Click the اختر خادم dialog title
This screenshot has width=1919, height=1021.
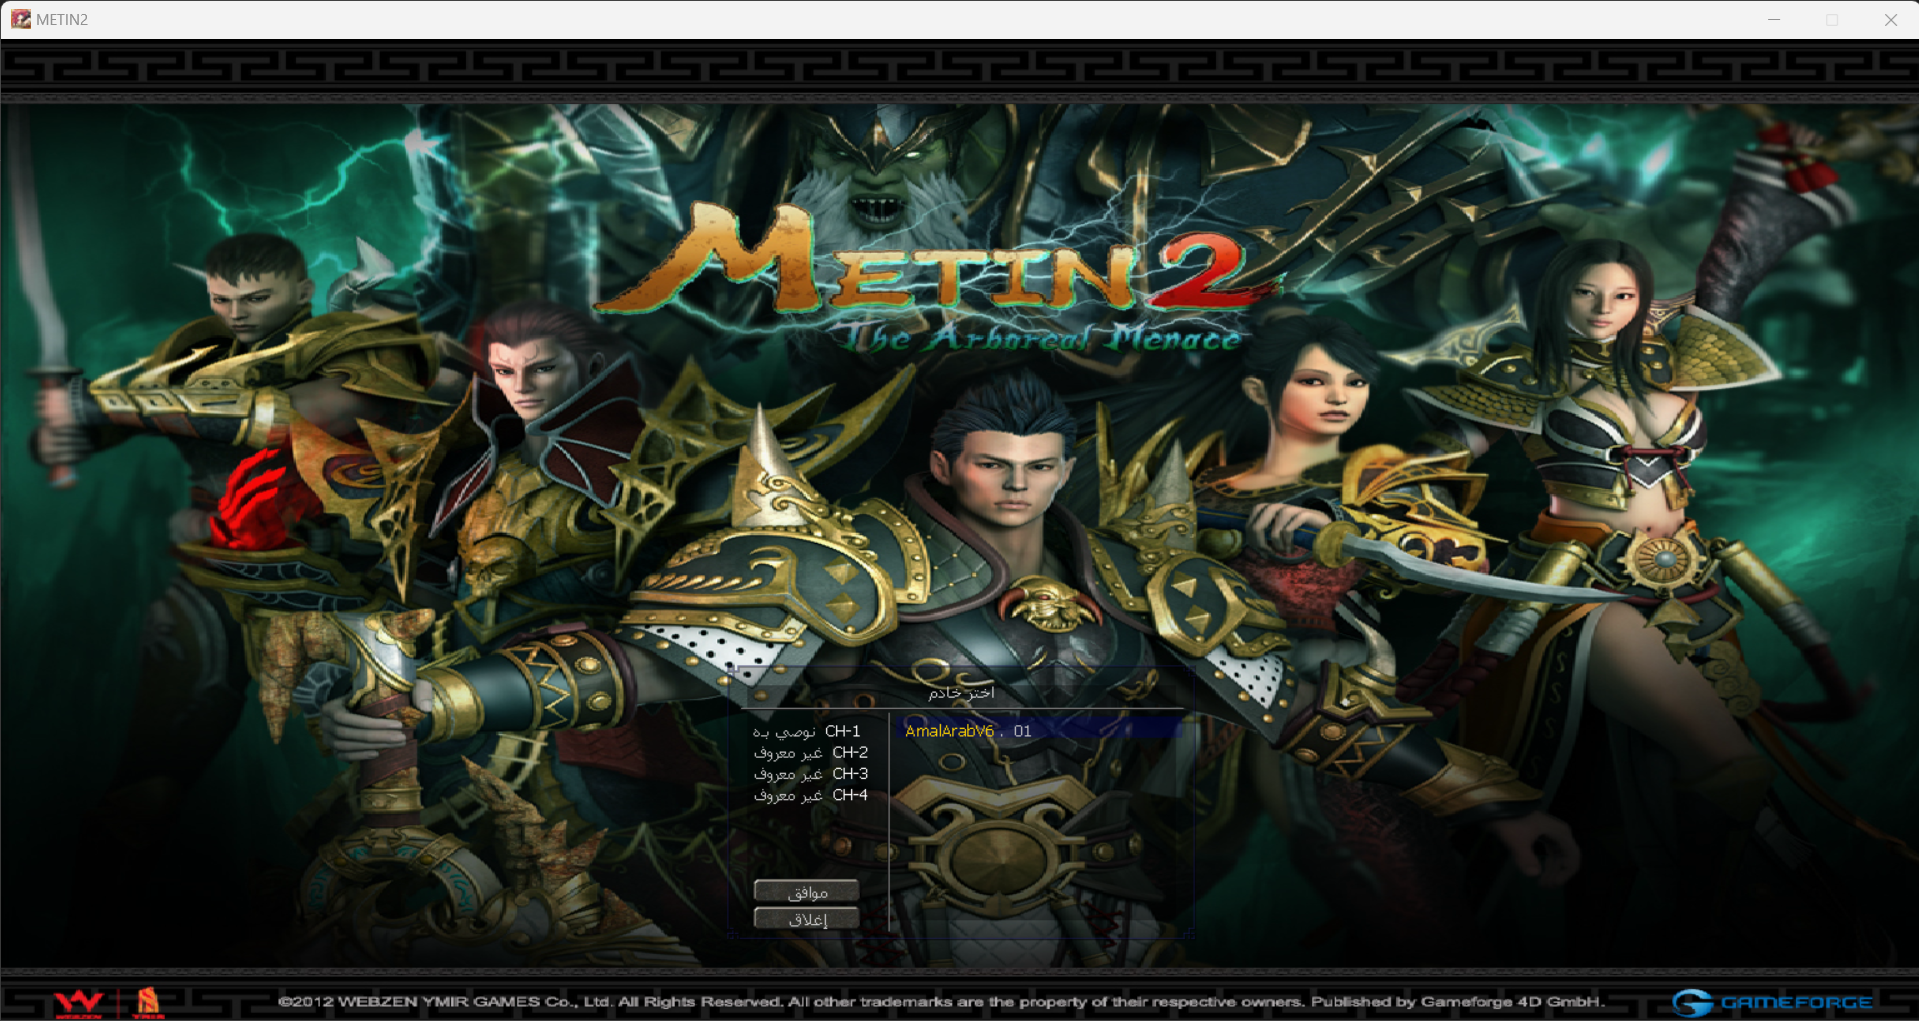(x=961, y=692)
